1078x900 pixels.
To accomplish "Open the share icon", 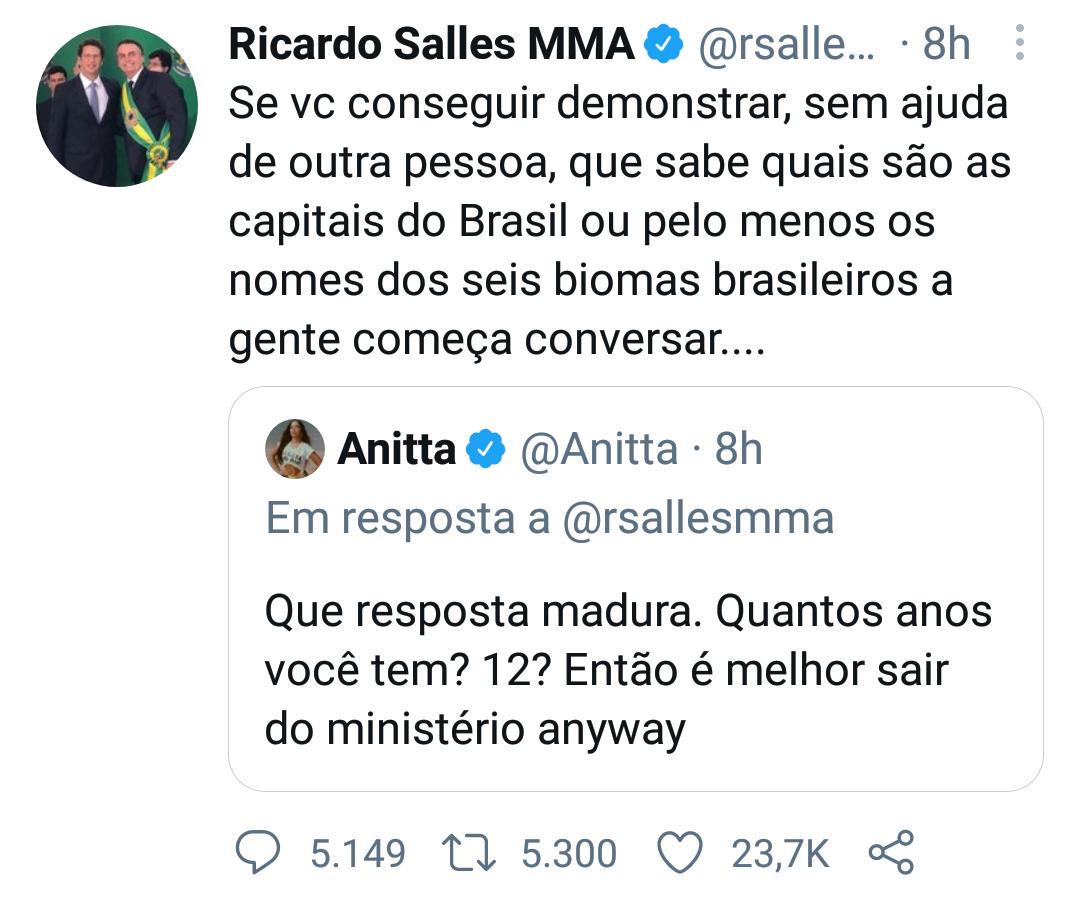I will tap(892, 853).
